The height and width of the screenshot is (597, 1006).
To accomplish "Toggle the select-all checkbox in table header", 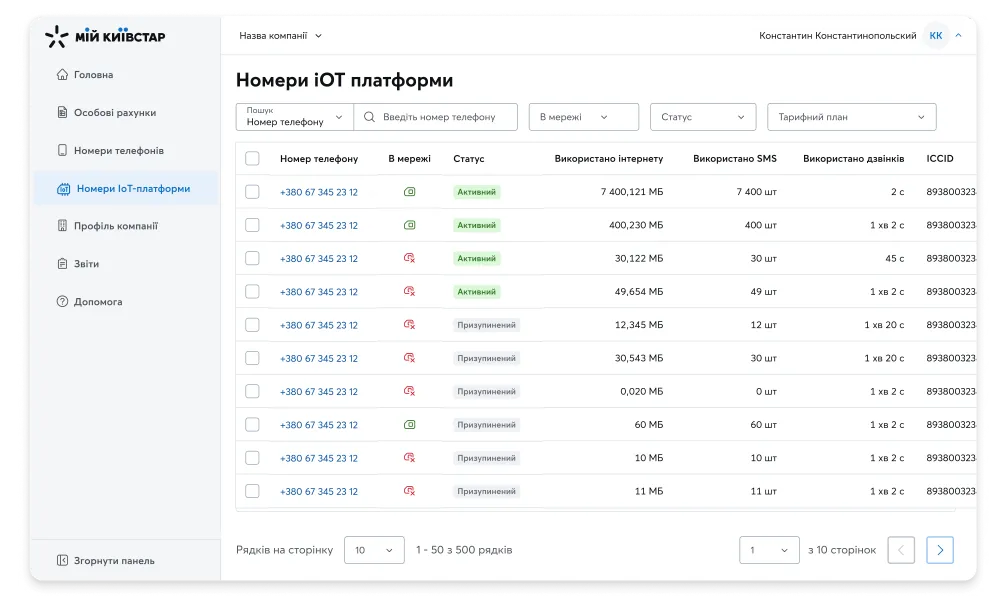I will point(252,158).
